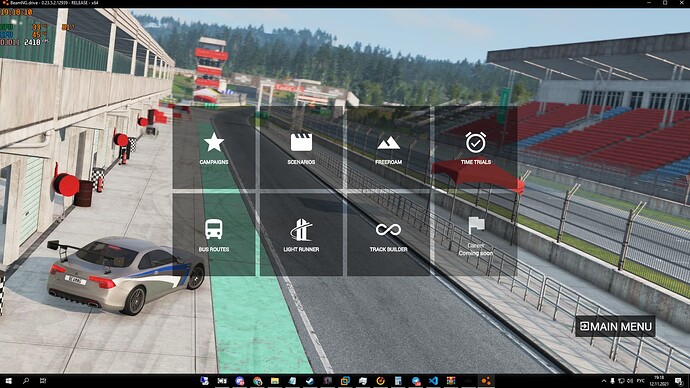Show hidden system tray icons
690x388 pixels.
(x=604, y=381)
